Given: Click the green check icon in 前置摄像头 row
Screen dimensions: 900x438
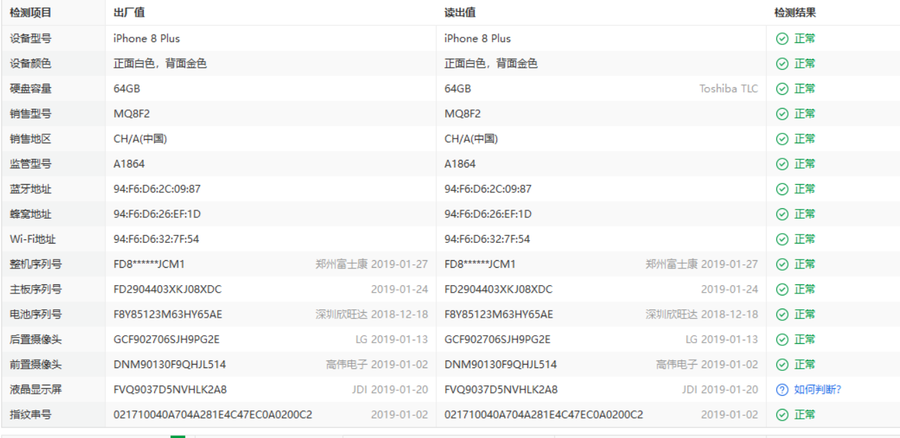Looking at the screenshot, I should point(782,365).
